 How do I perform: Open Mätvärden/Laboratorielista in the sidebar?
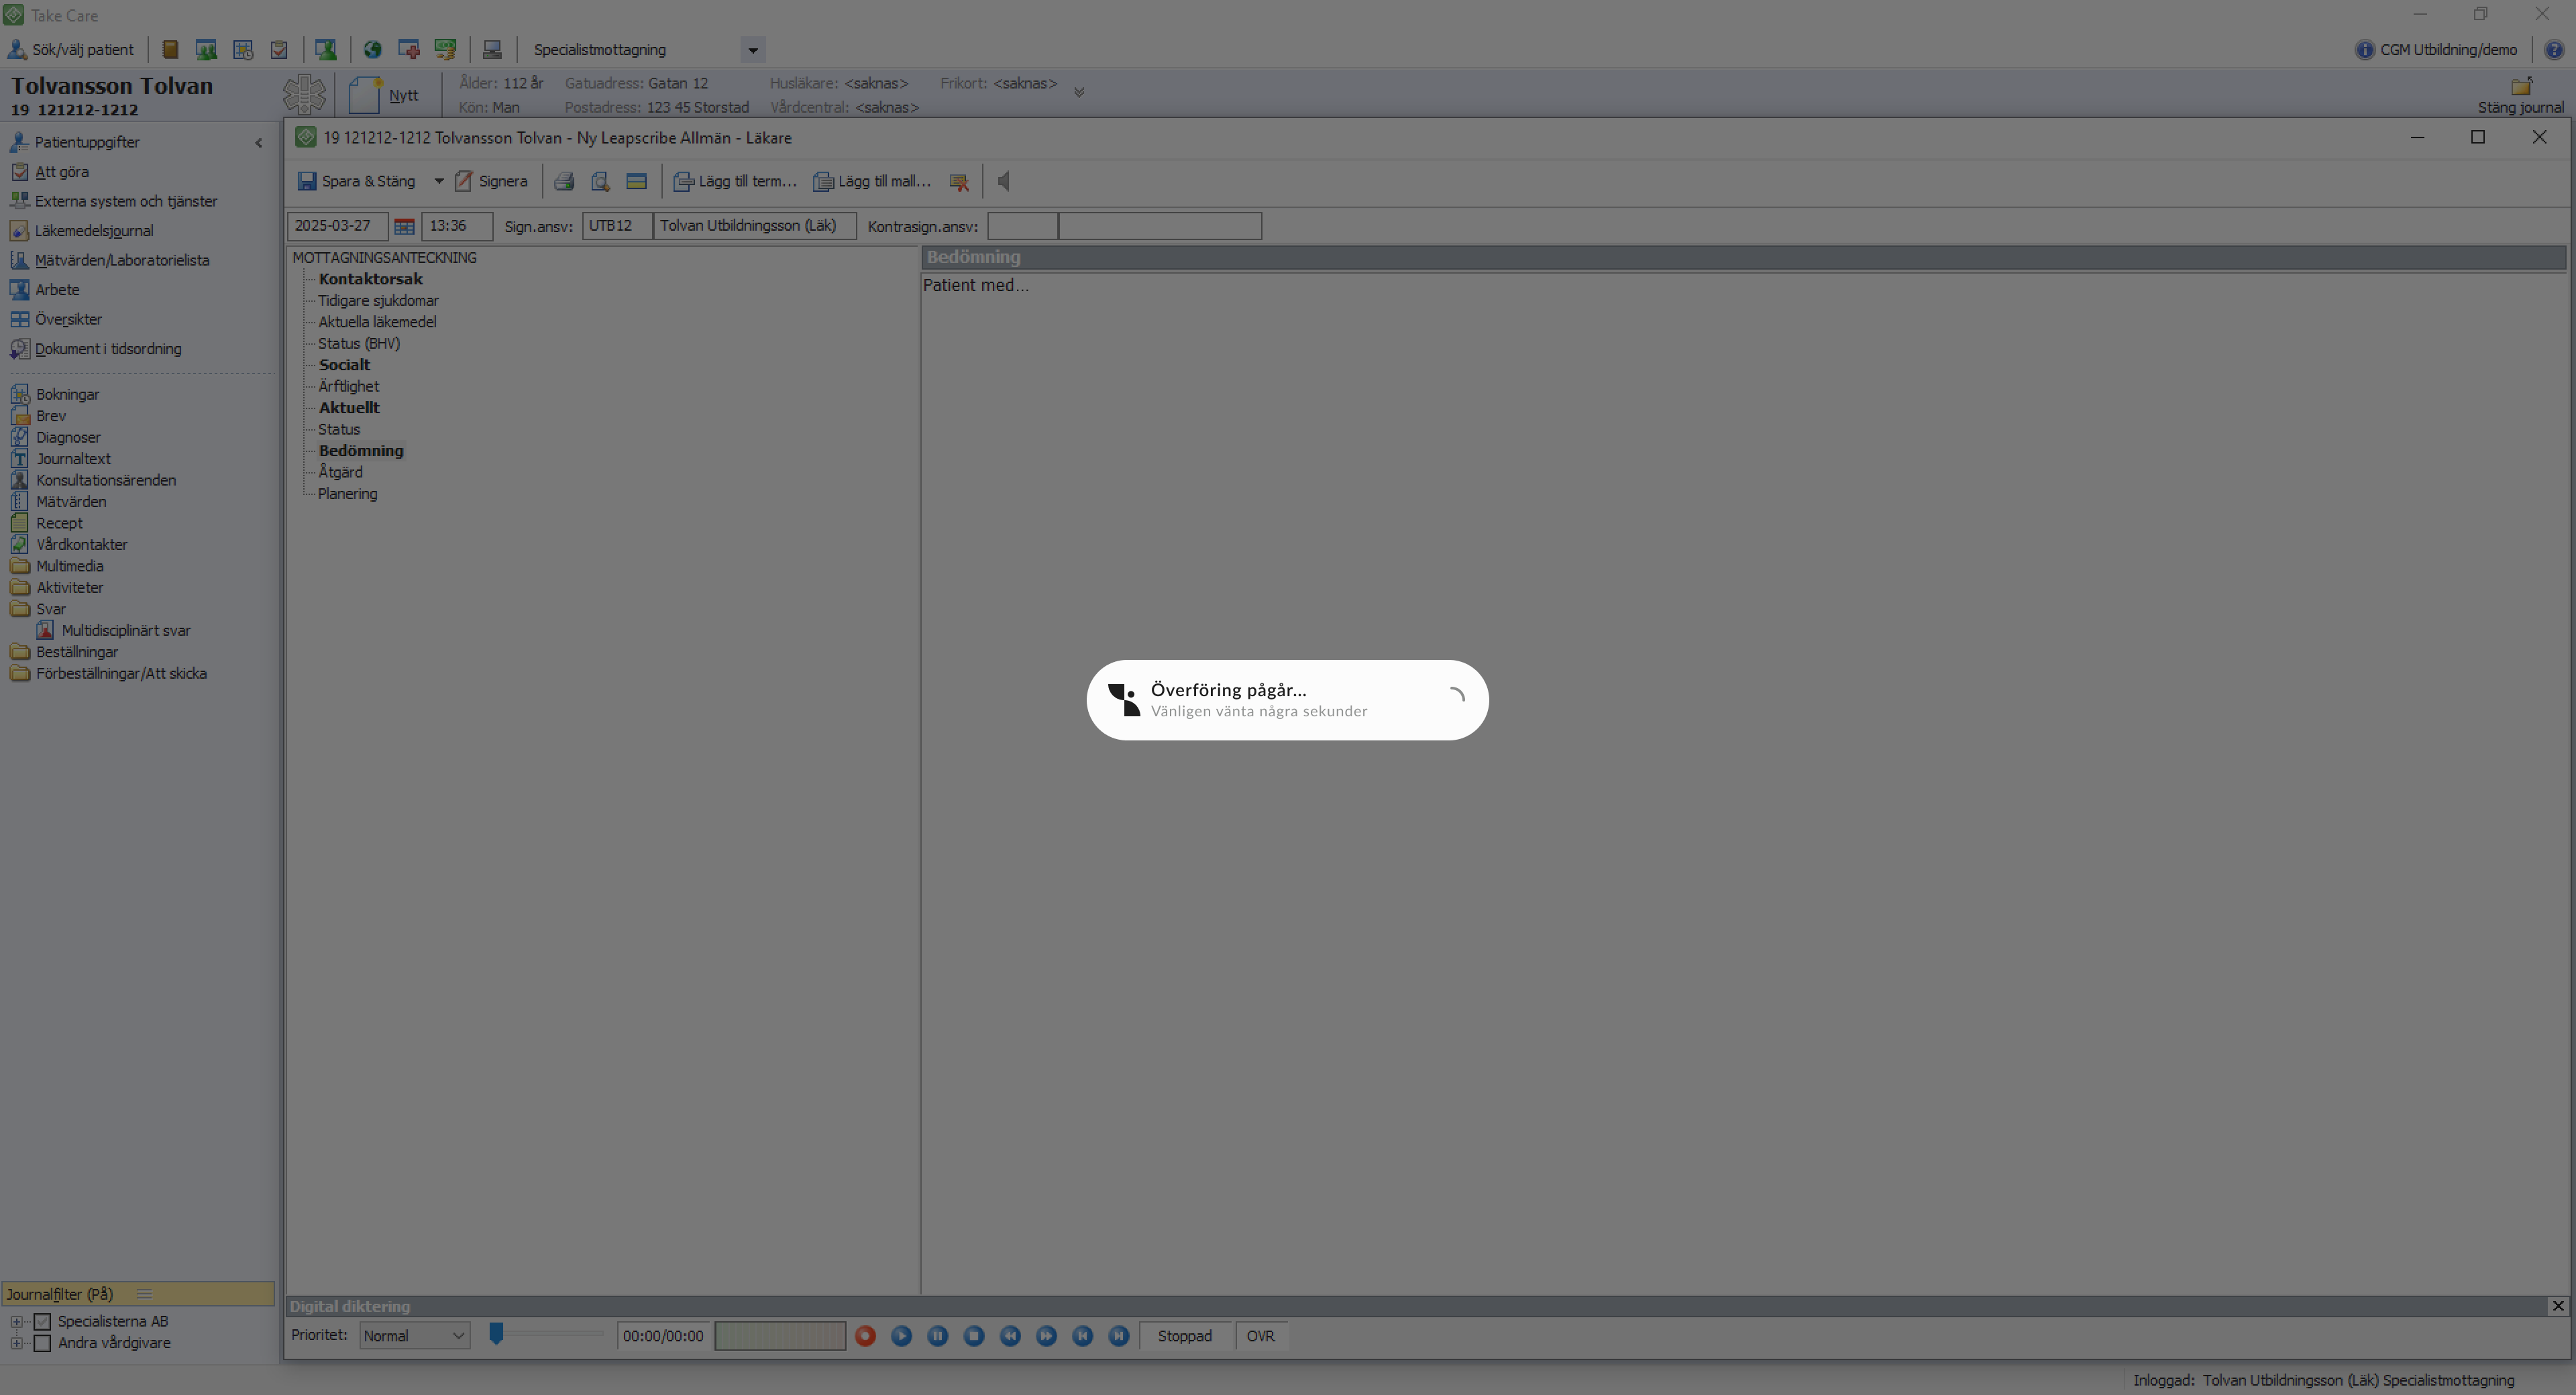[122, 260]
